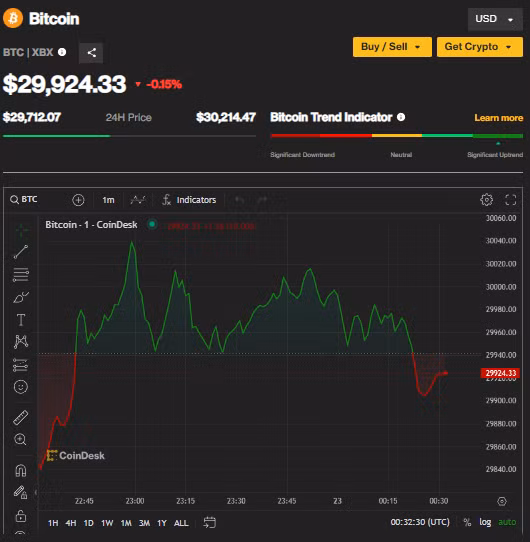Open the emoji icons tool
The height and width of the screenshot is (542, 530).
coord(20,386)
